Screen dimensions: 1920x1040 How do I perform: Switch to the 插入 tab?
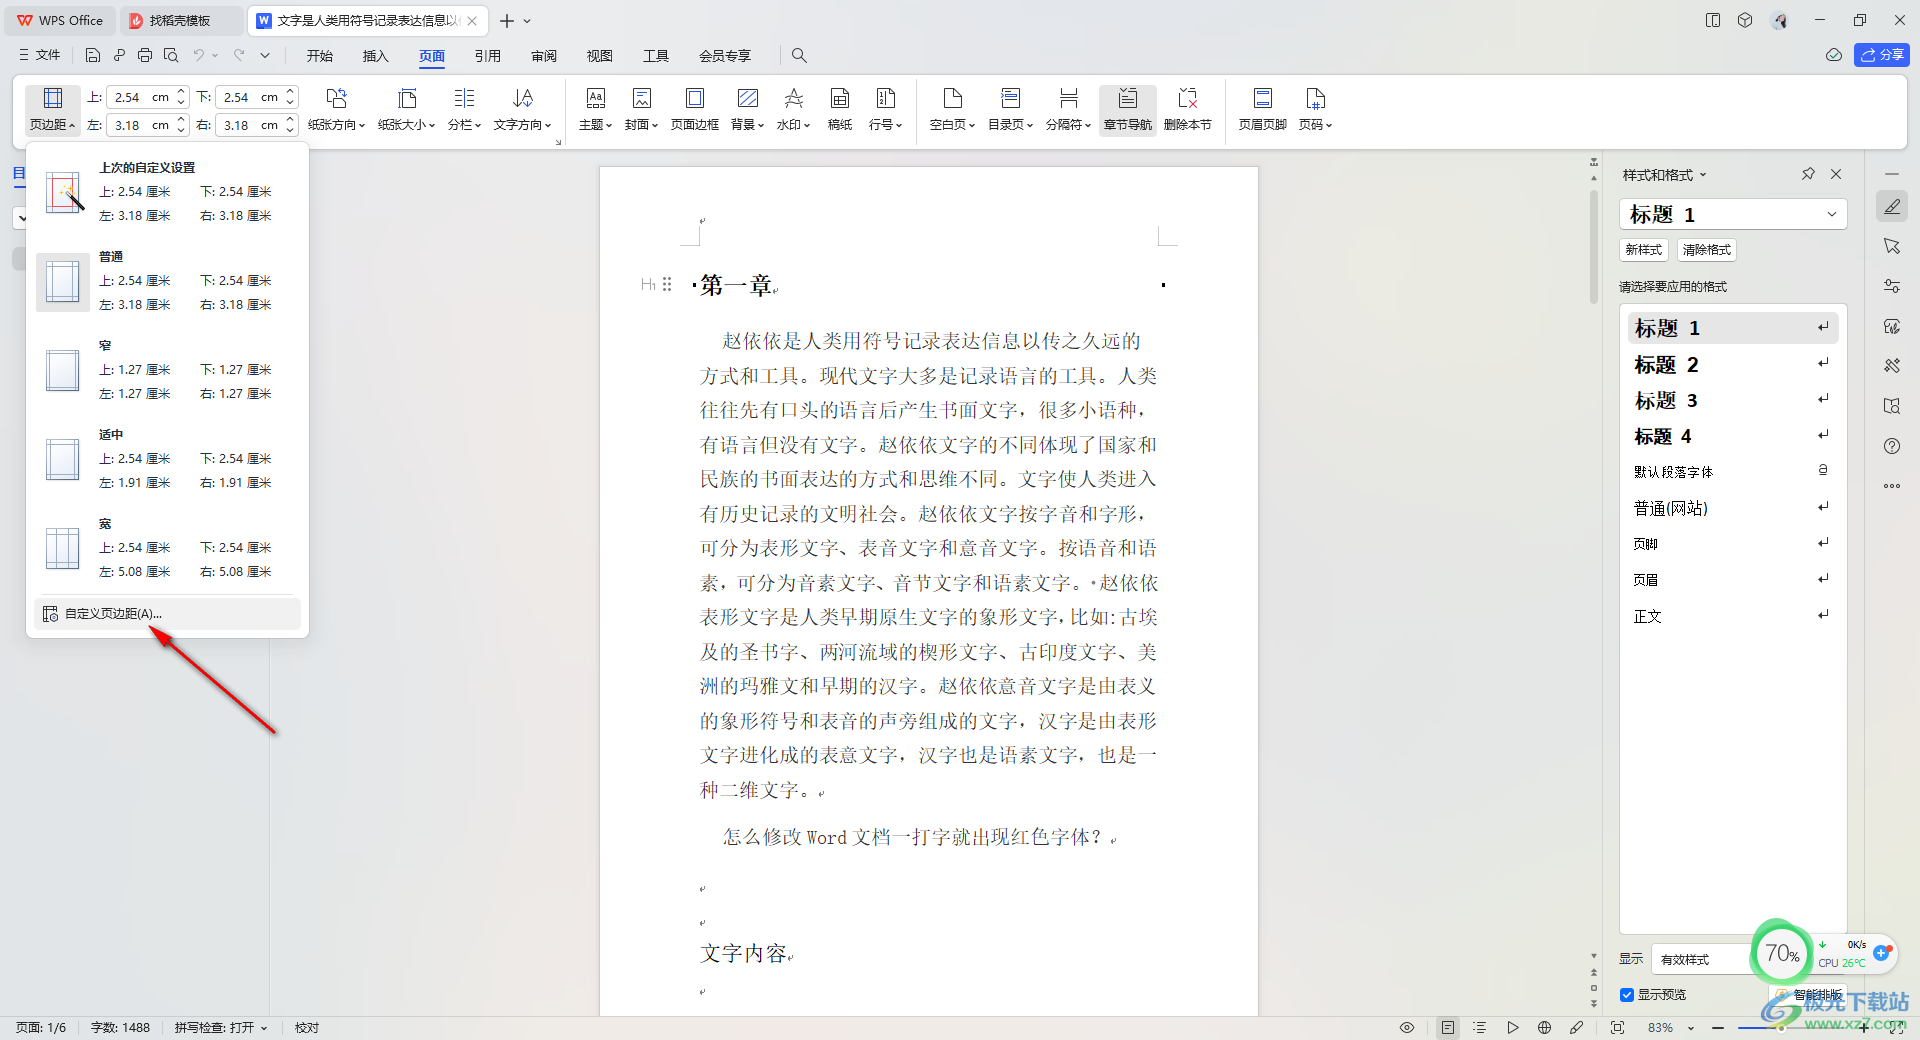point(376,56)
